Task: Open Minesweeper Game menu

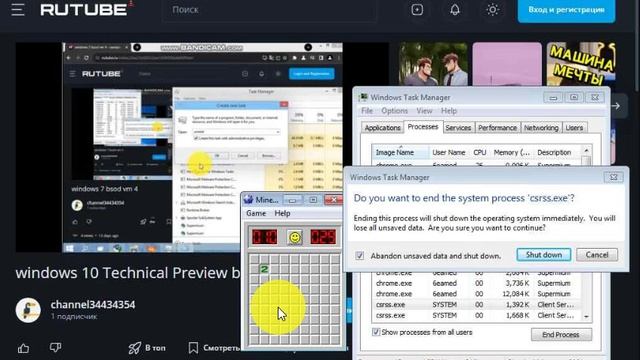Action: (x=256, y=213)
